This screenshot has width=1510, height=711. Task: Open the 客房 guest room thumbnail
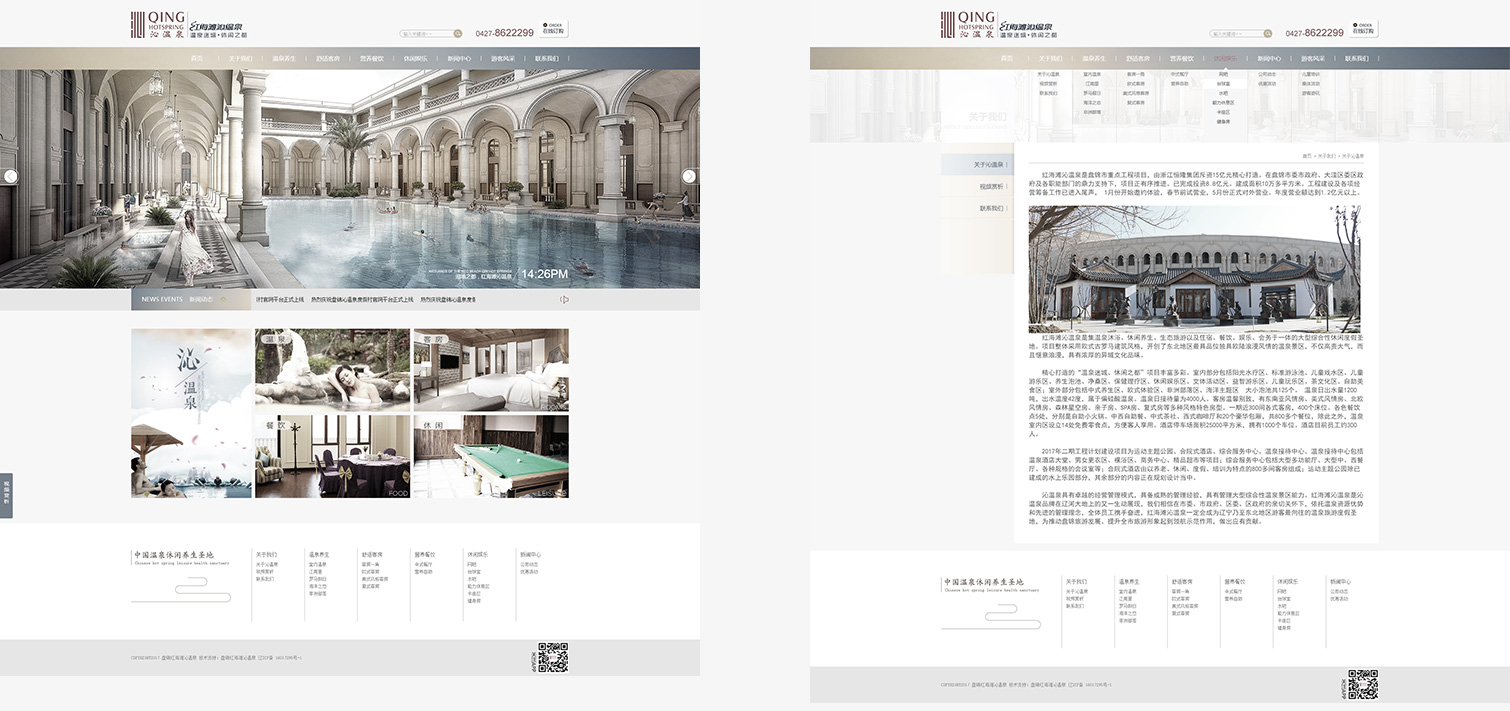[x=491, y=370]
